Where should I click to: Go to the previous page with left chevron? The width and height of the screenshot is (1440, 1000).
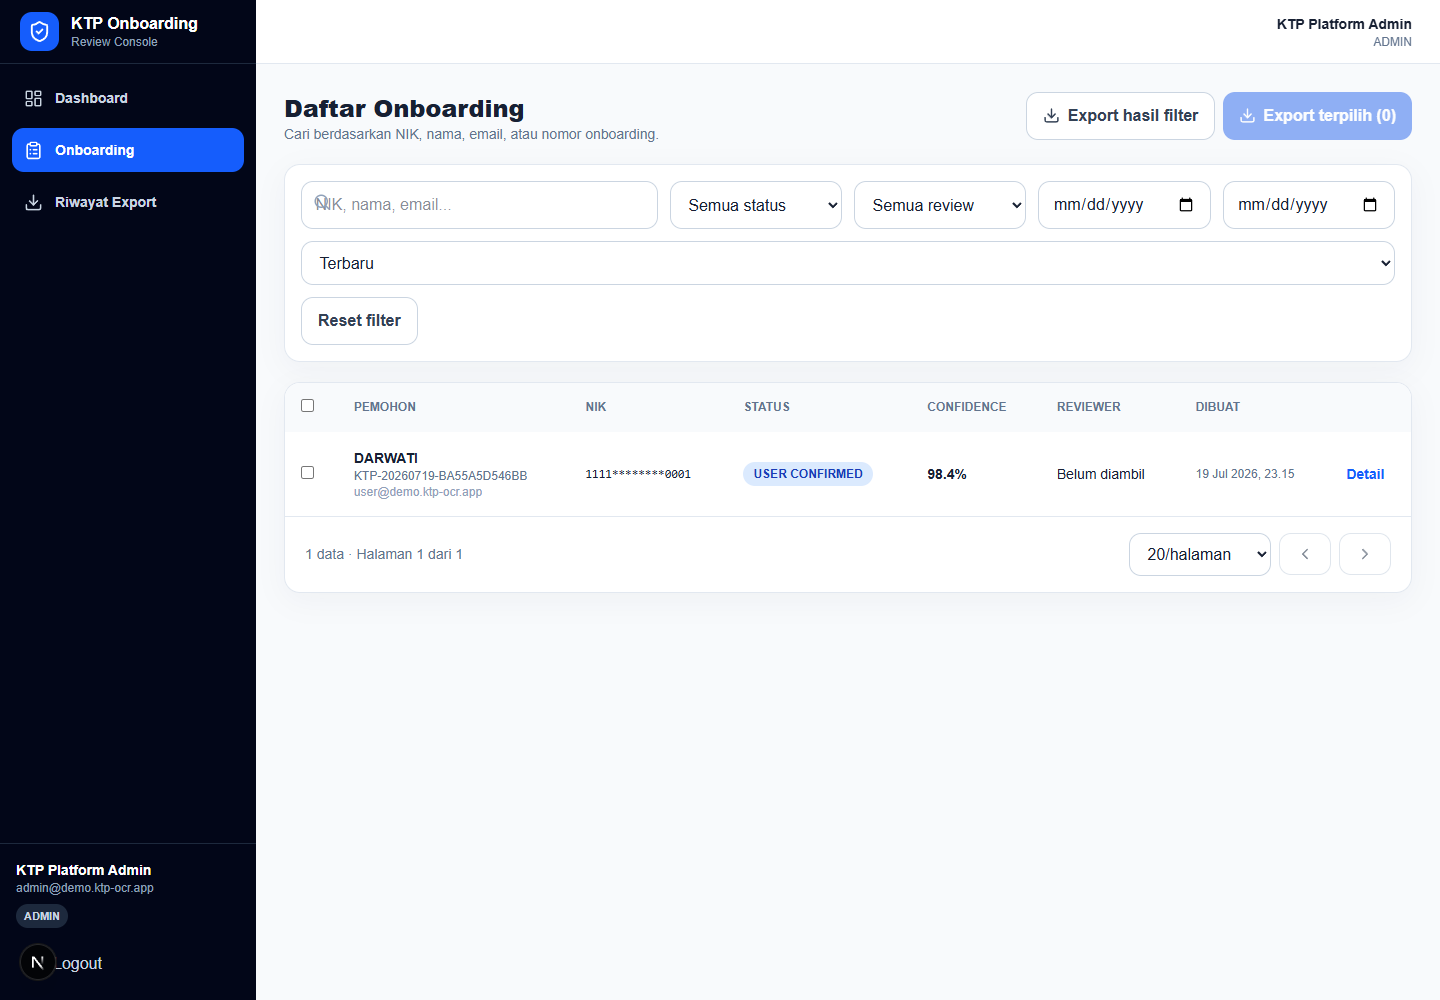(x=1305, y=554)
